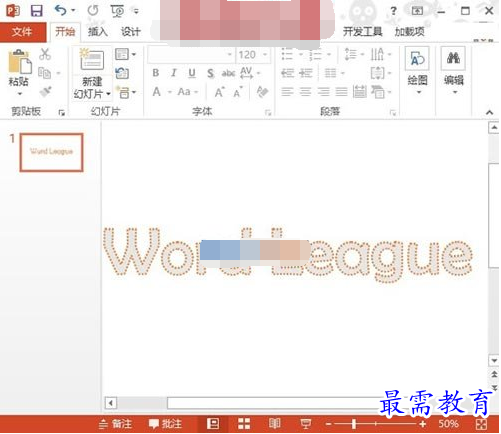Image resolution: width=501 pixels, height=434 pixels.
Task: Toggle strikethrough abc button
Action: [x=228, y=73]
